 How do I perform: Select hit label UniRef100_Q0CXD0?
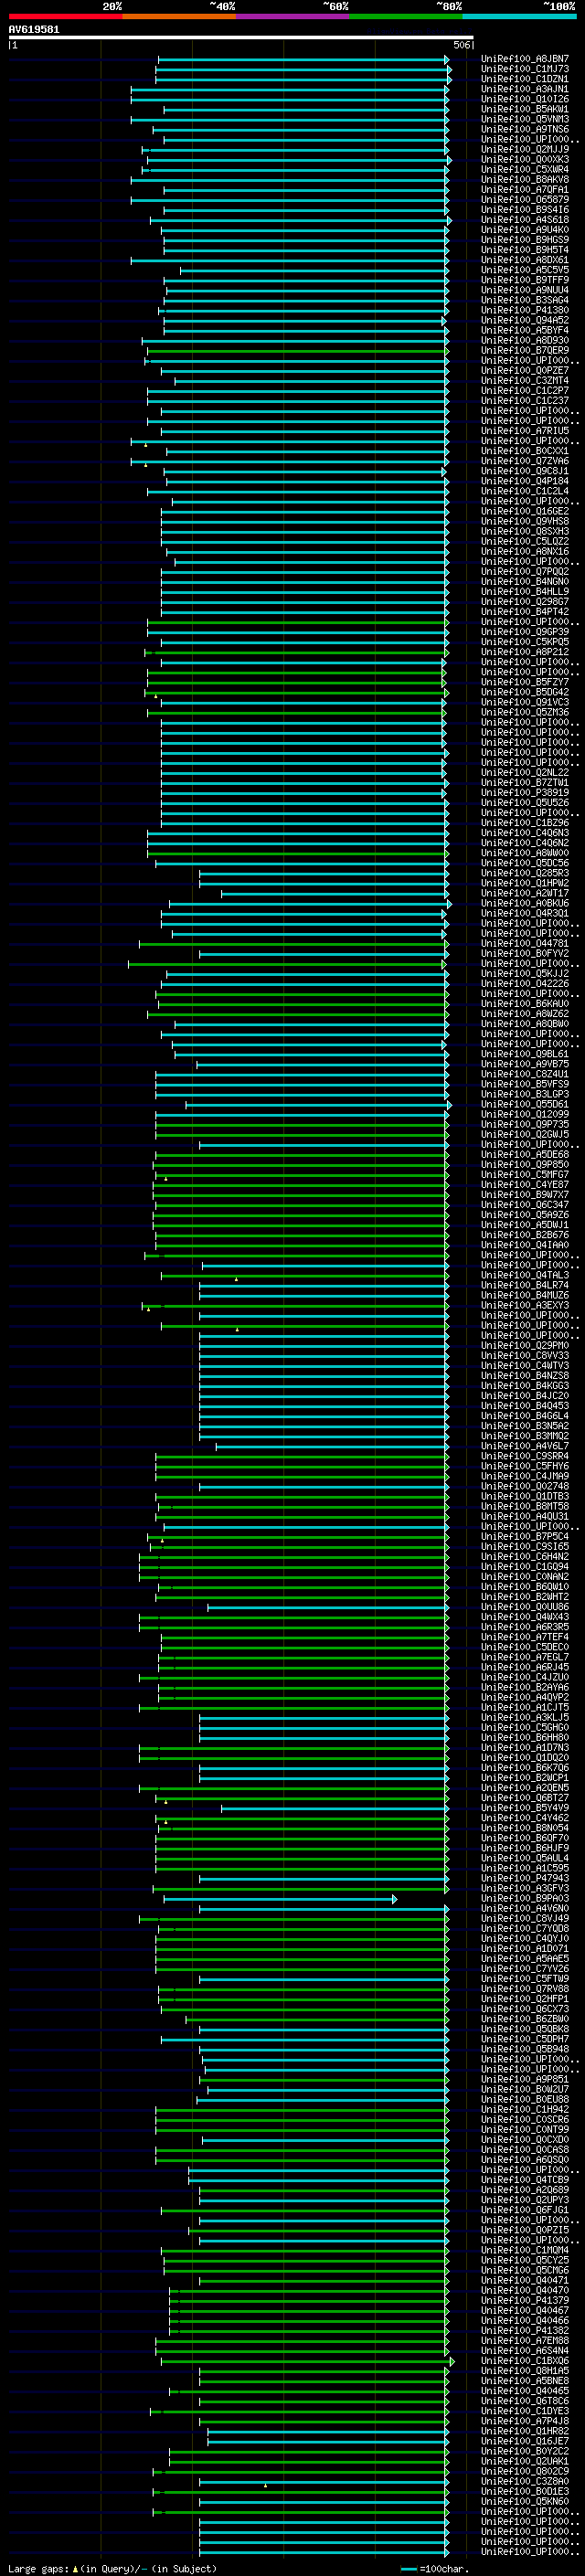click(525, 2140)
